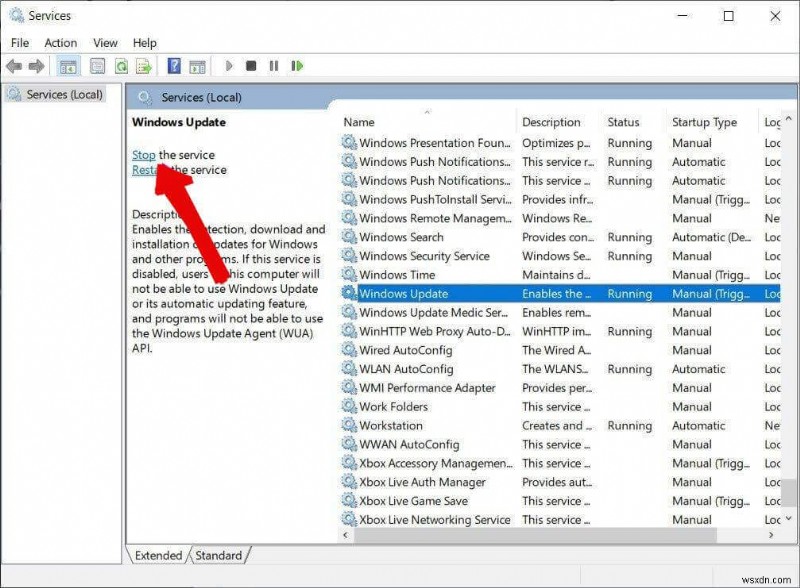
Task: Restart the service using the toolbar icon
Action: [297, 66]
